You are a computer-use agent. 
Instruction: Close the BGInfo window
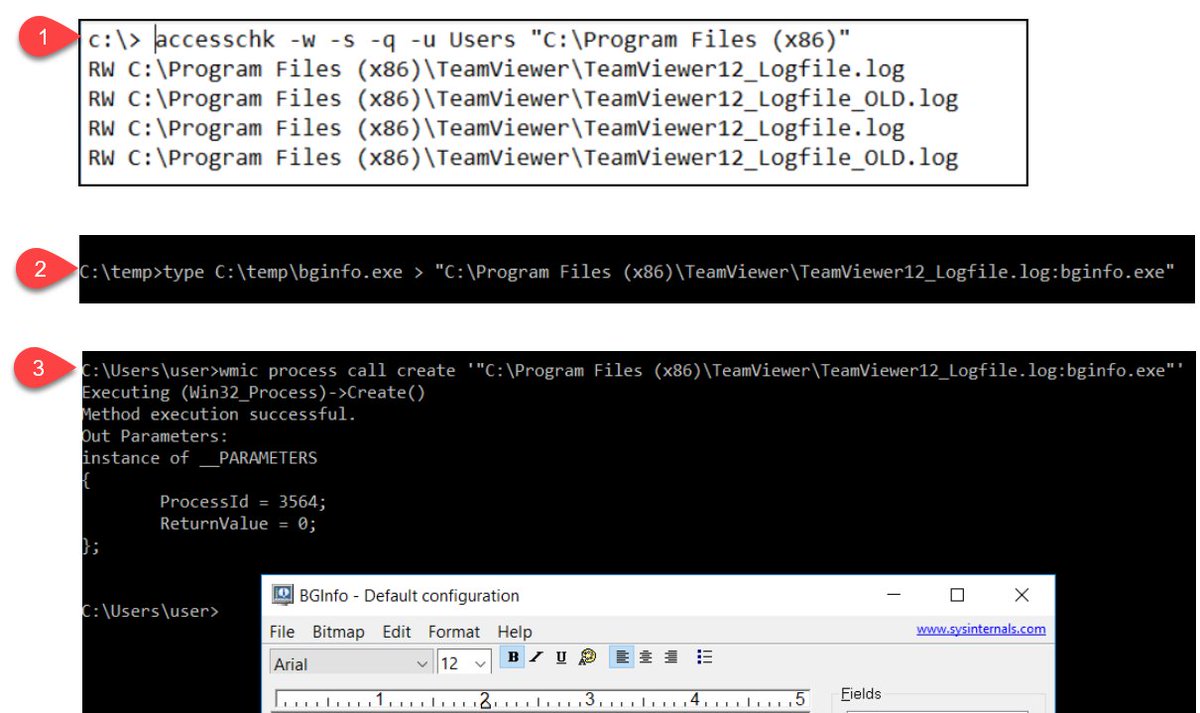[1021, 595]
